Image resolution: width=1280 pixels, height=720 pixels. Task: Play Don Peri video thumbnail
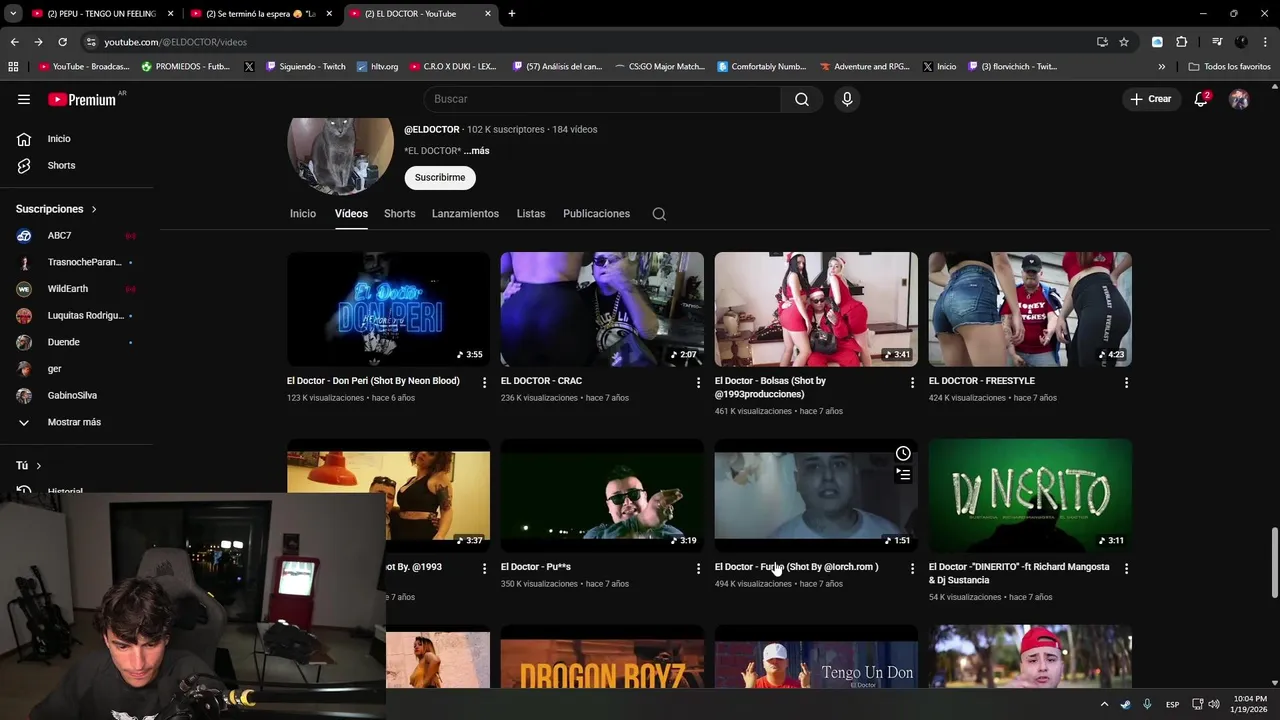point(388,309)
